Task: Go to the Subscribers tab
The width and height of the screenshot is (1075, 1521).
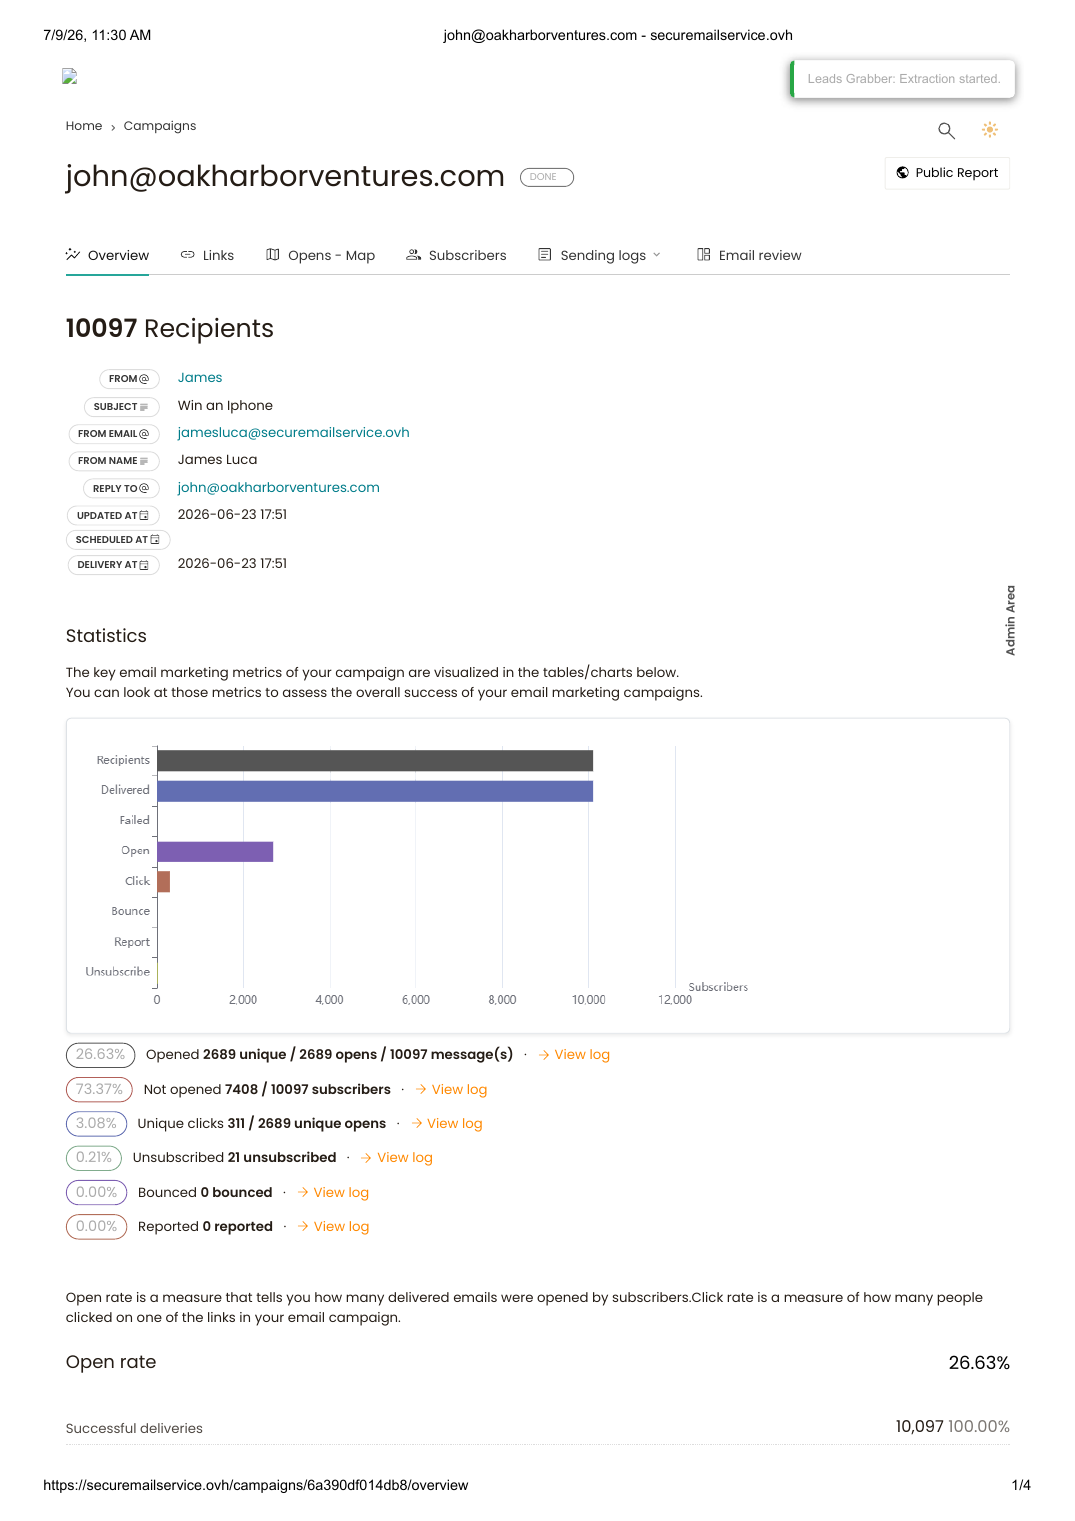Action: pyautogui.click(x=456, y=255)
